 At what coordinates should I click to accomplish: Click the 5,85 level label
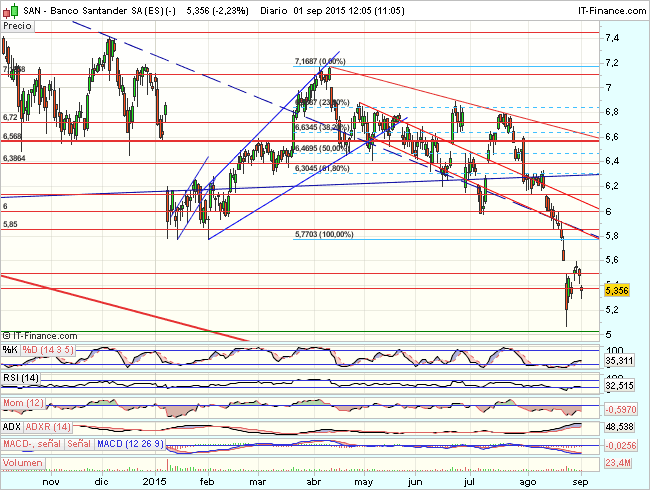pos(10,224)
